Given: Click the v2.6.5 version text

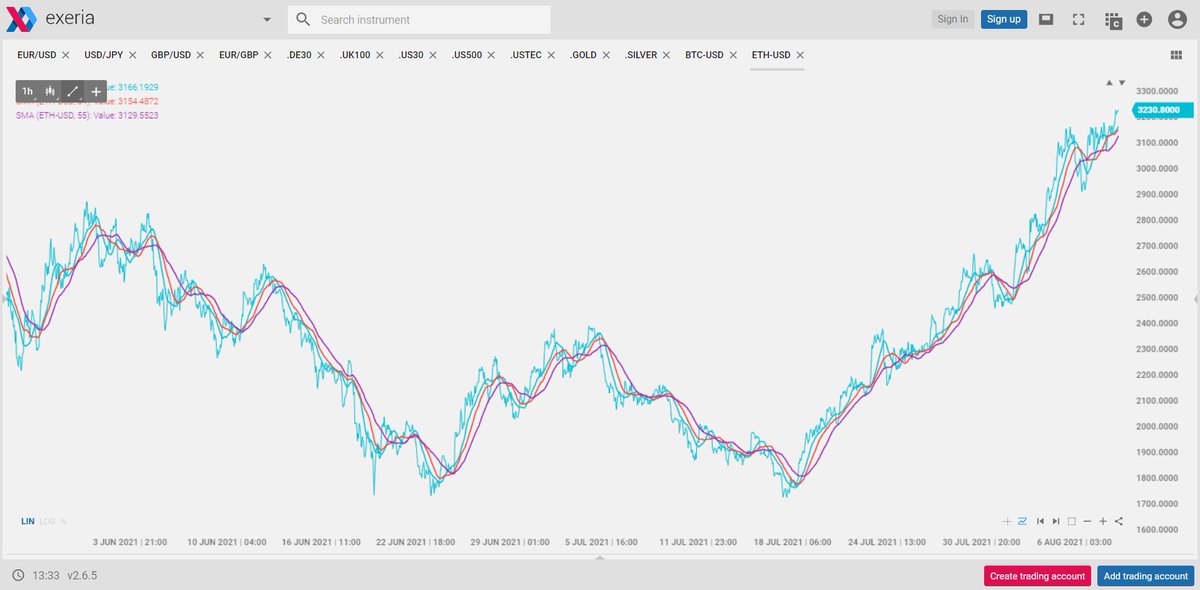Looking at the screenshot, I should pyautogui.click(x=82, y=576).
